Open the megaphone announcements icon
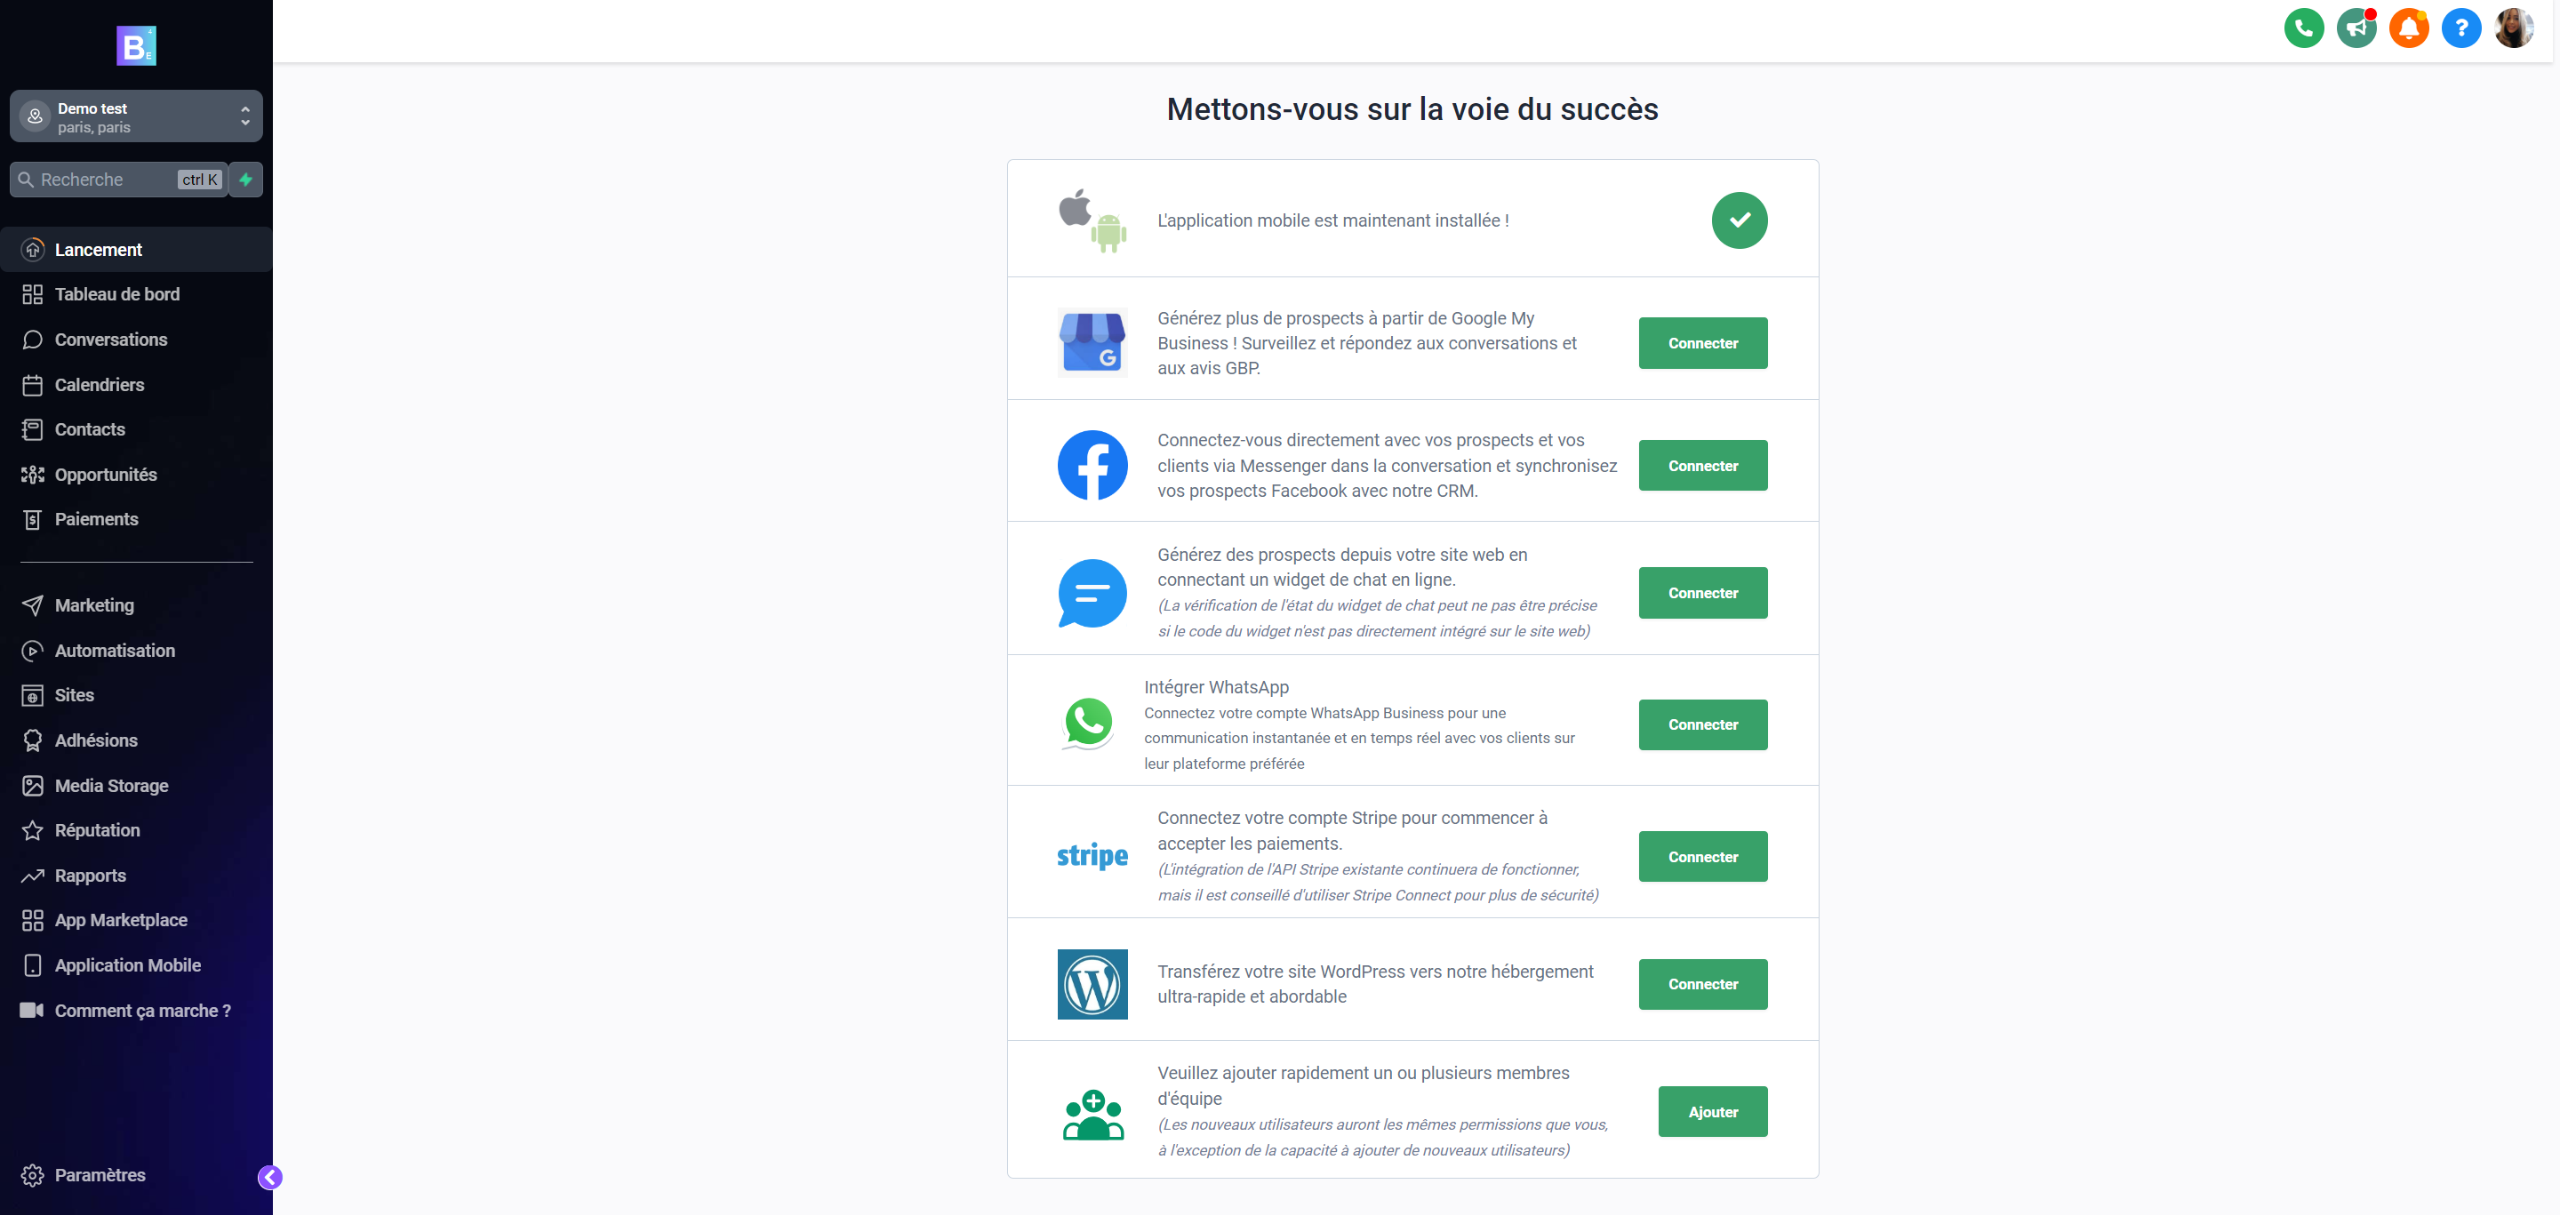This screenshot has height=1215, width=2560. [2356, 28]
